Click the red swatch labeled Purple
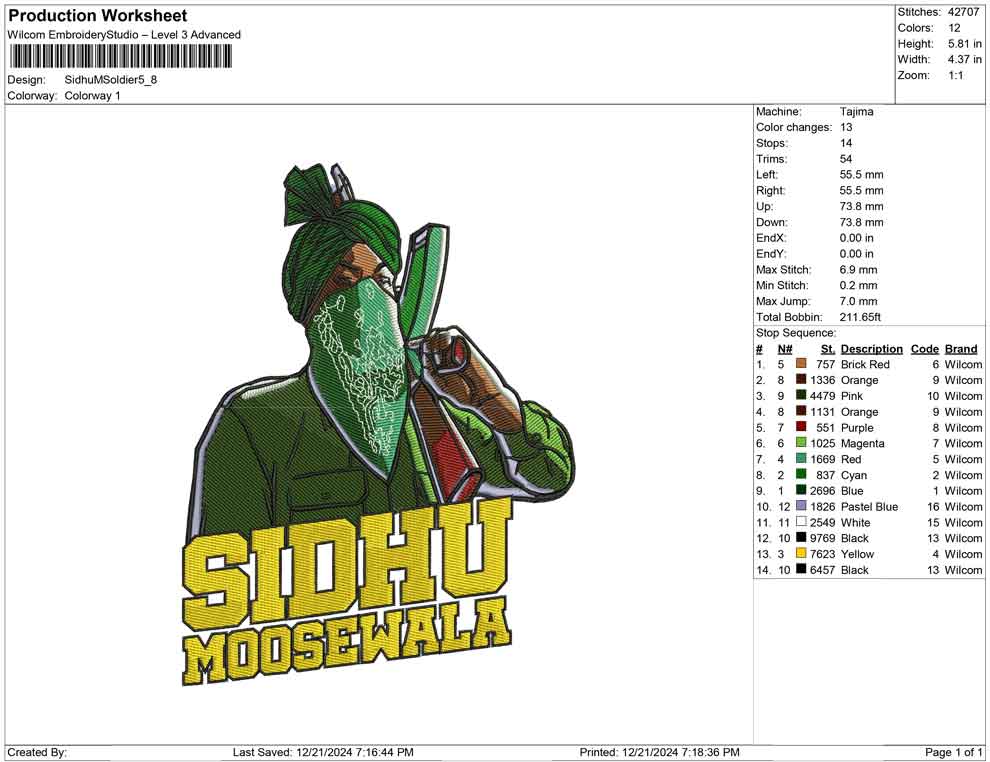 tap(801, 427)
